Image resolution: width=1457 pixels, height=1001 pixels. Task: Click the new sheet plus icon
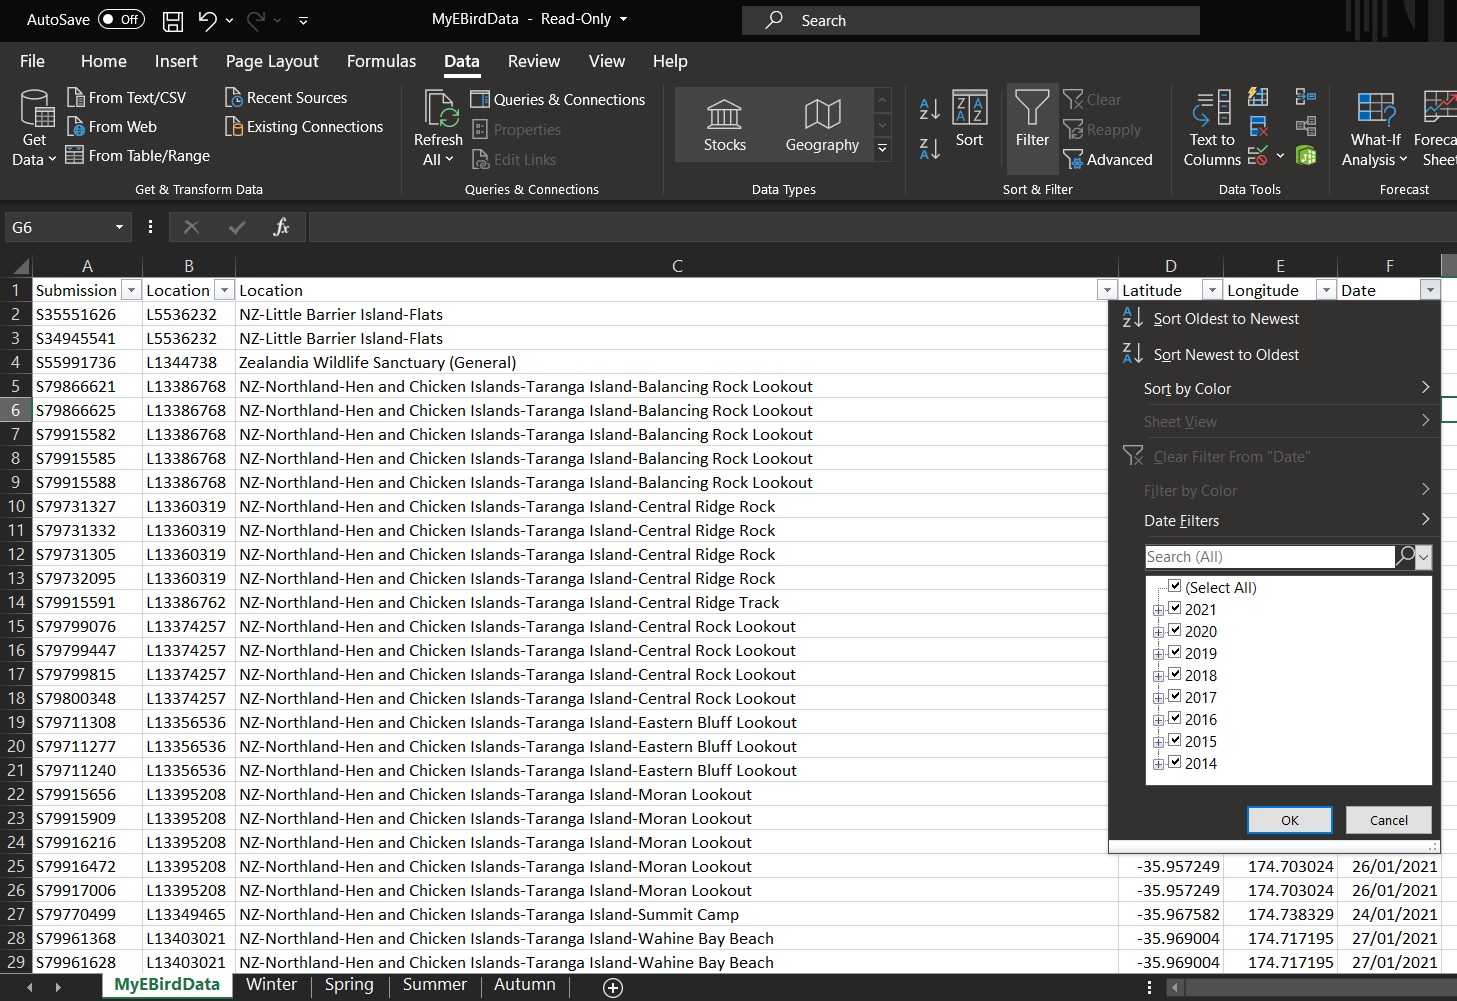click(613, 987)
